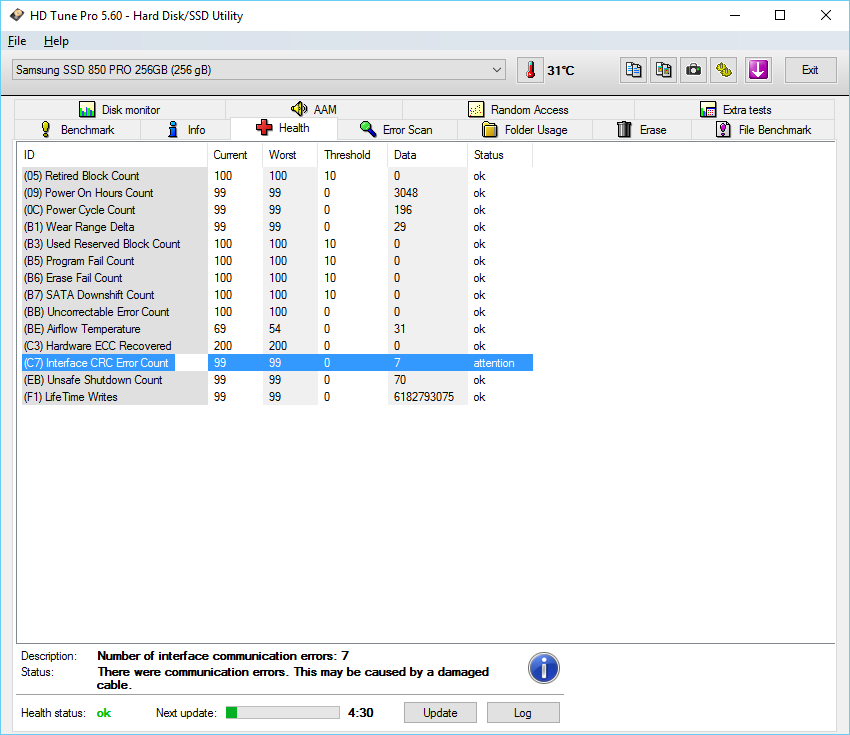850x735 pixels.
Task: Sort by the Data column header
Action: click(427, 155)
